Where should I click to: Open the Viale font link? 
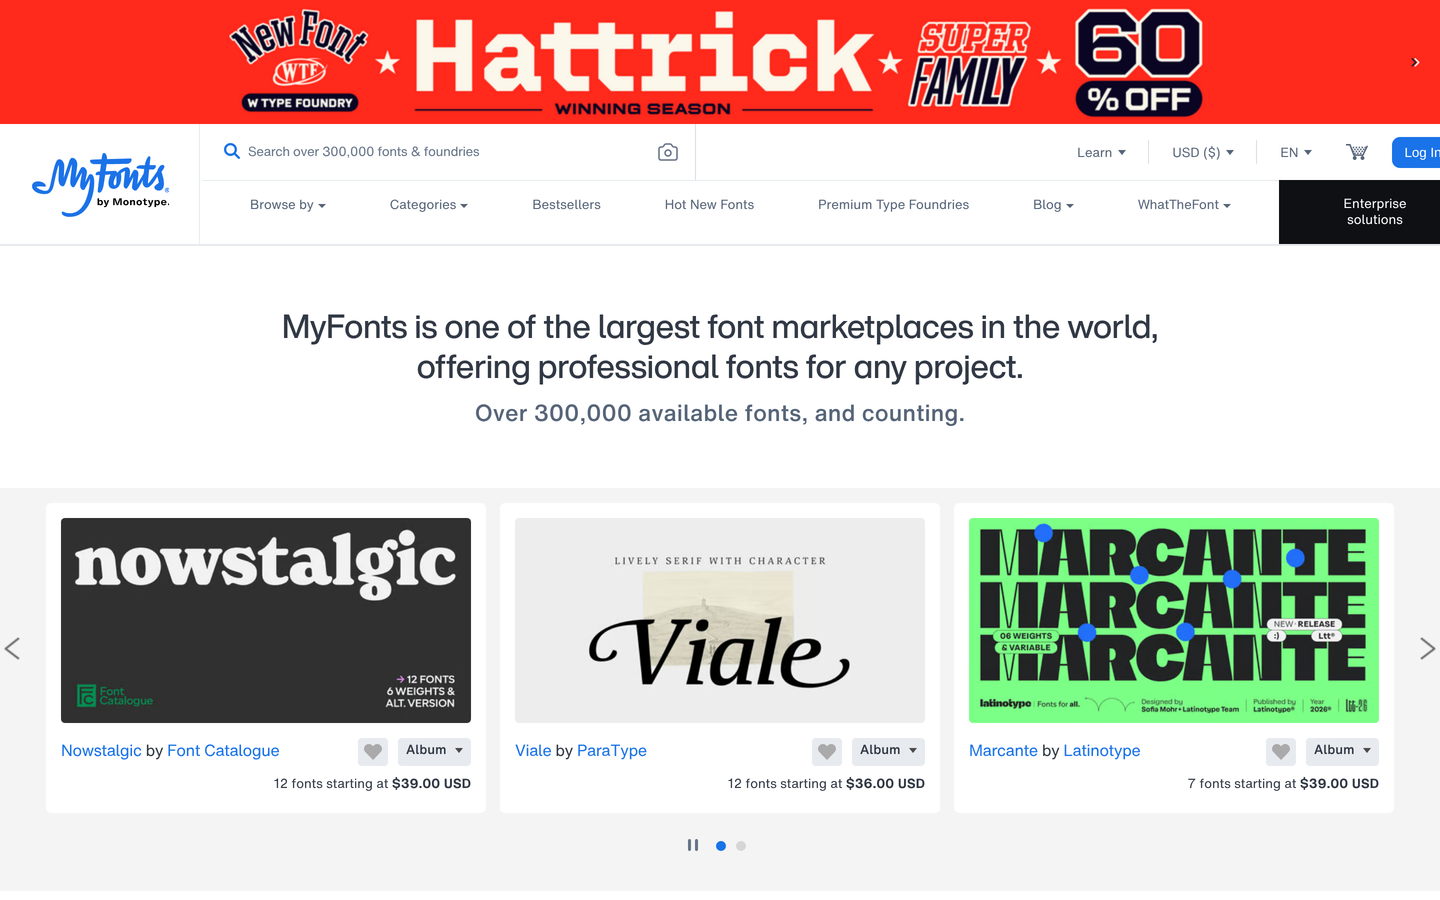point(533,751)
